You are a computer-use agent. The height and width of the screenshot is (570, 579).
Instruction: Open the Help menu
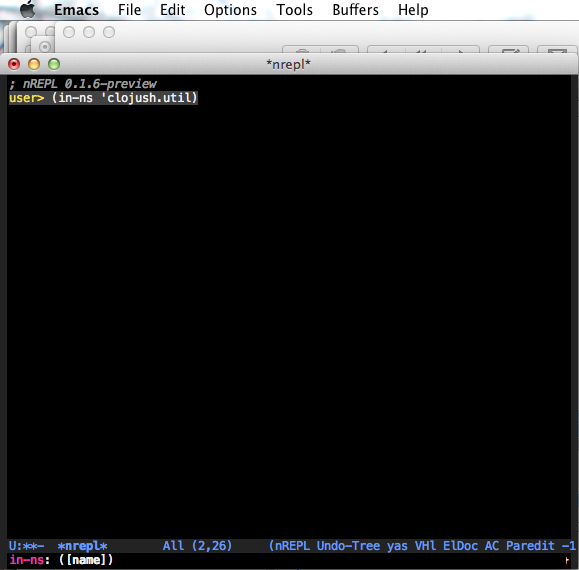413,10
